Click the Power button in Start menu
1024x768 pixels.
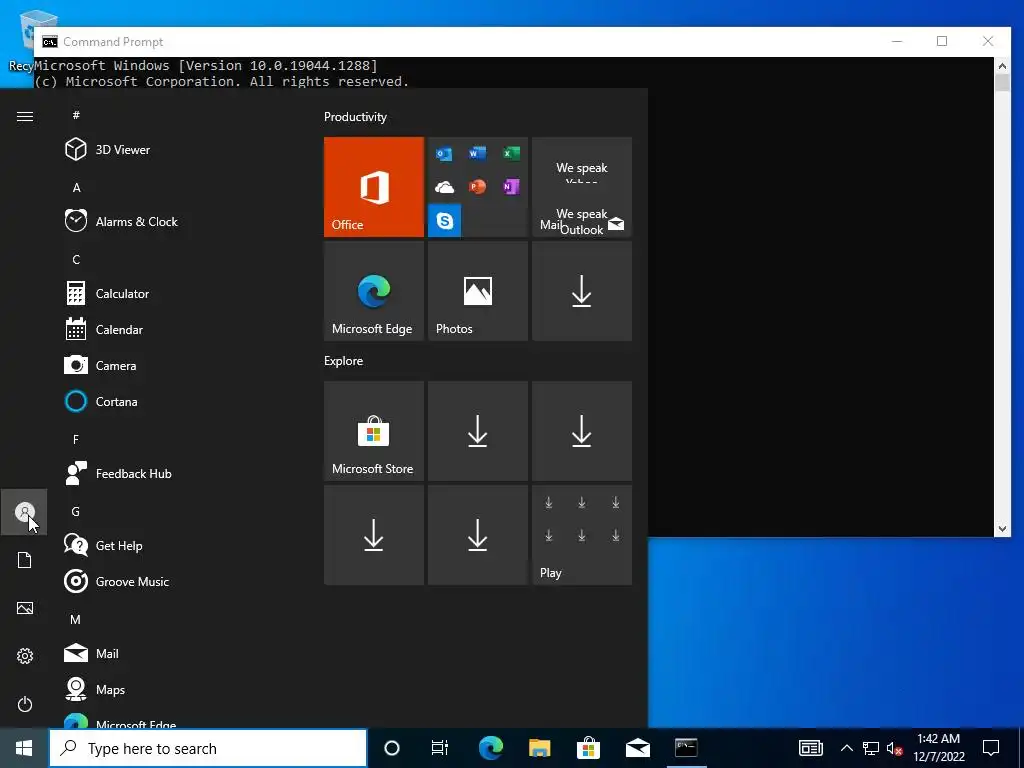point(24,704)
